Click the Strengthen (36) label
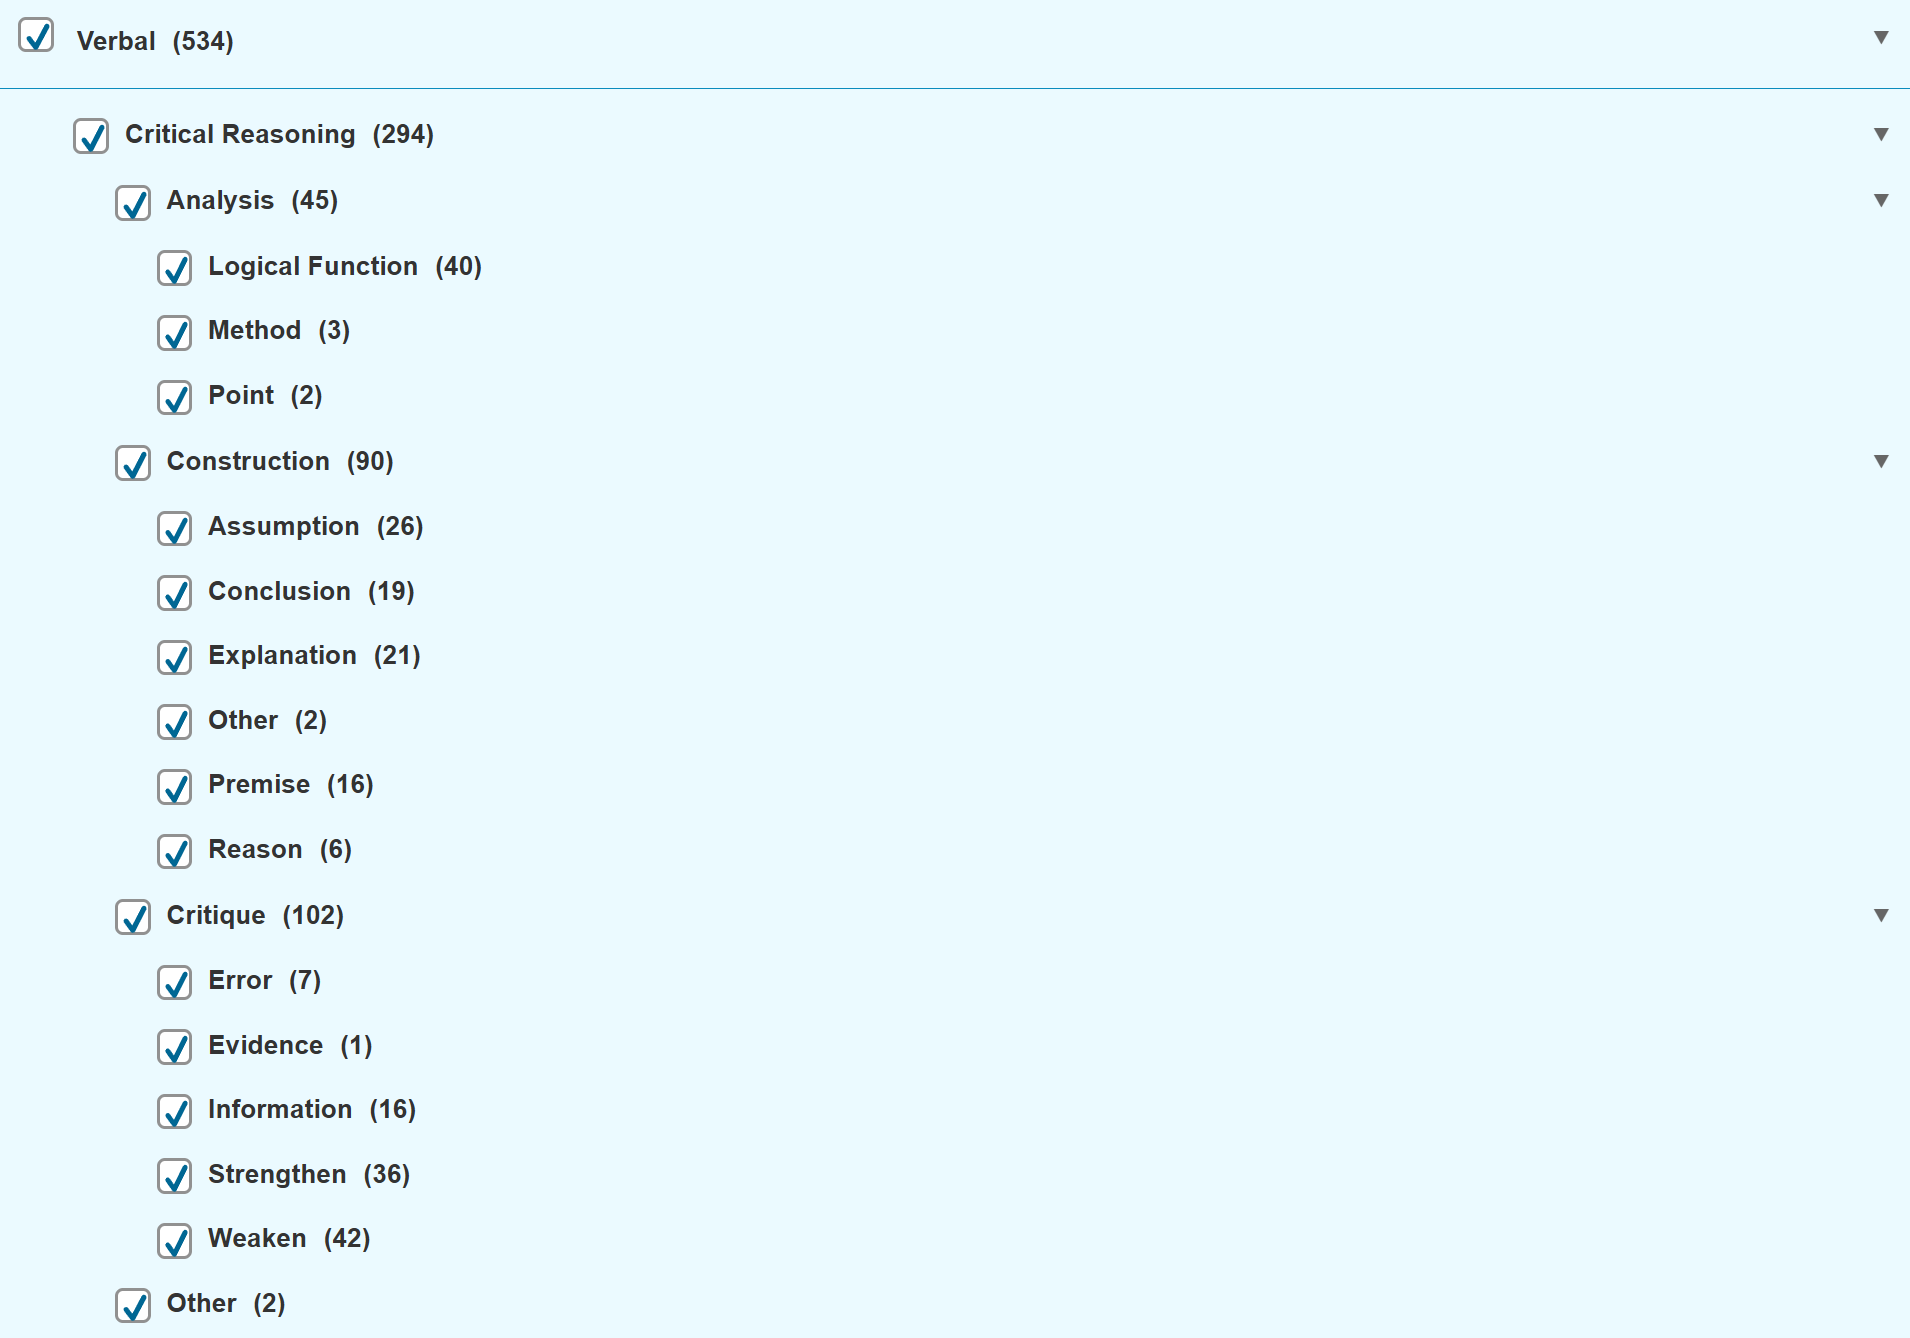This screenshot has width=1910, height=1338. (x=309, y=1174)
